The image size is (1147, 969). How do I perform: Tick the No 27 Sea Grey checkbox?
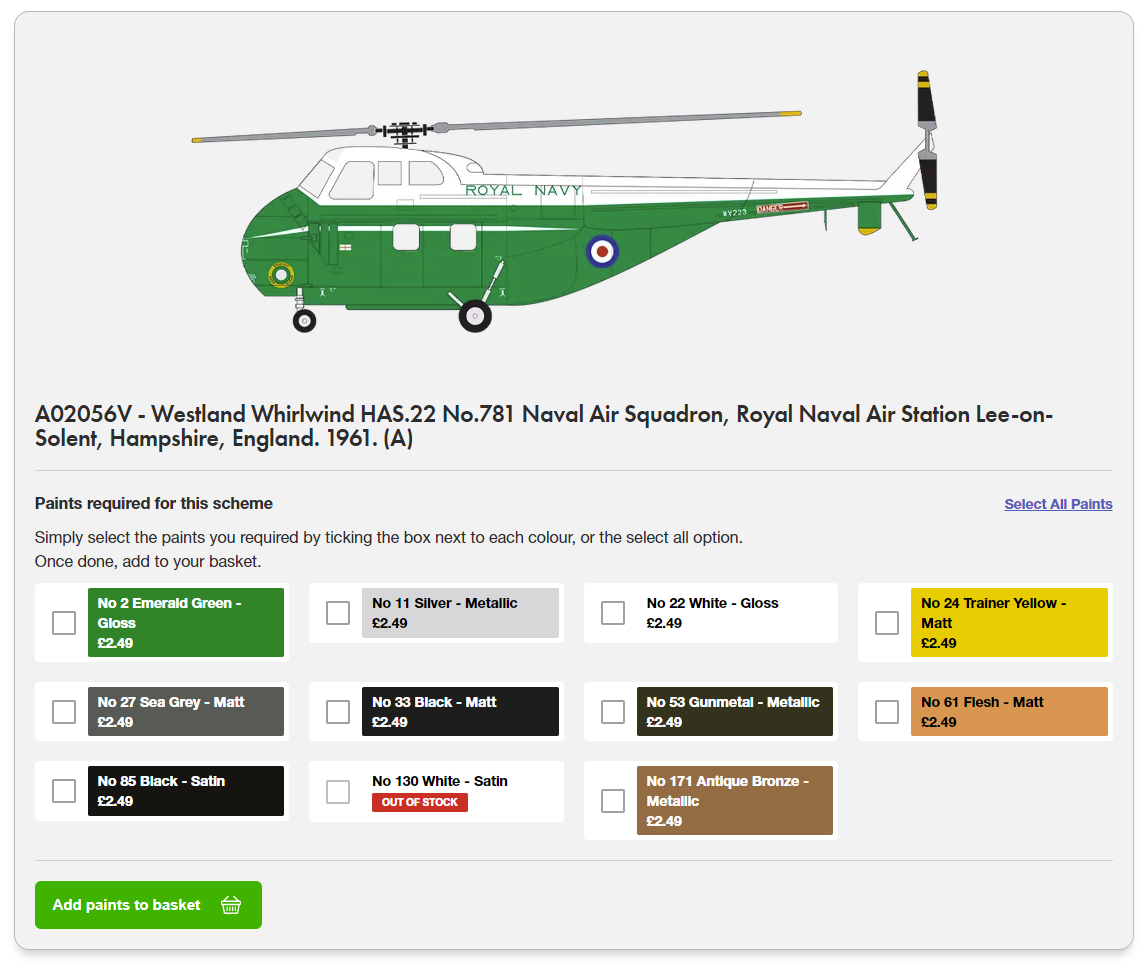[x=64, y=712]
